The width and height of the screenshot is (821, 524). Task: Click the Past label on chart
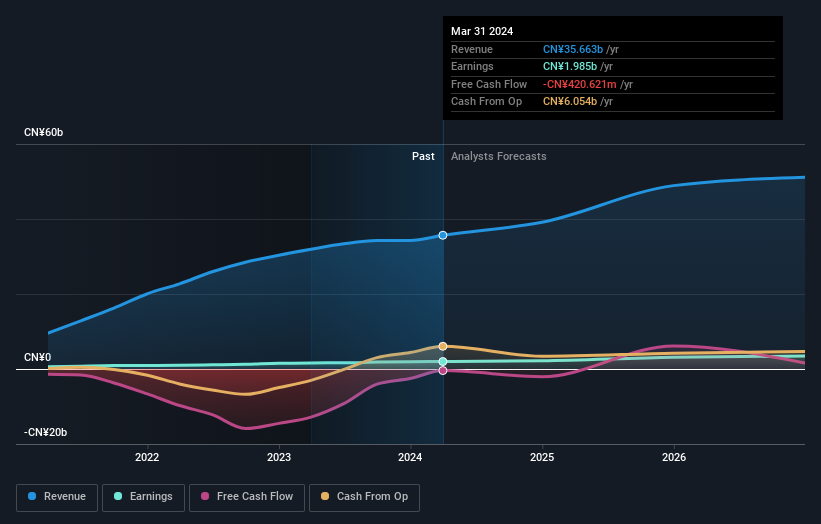[423, 157]
